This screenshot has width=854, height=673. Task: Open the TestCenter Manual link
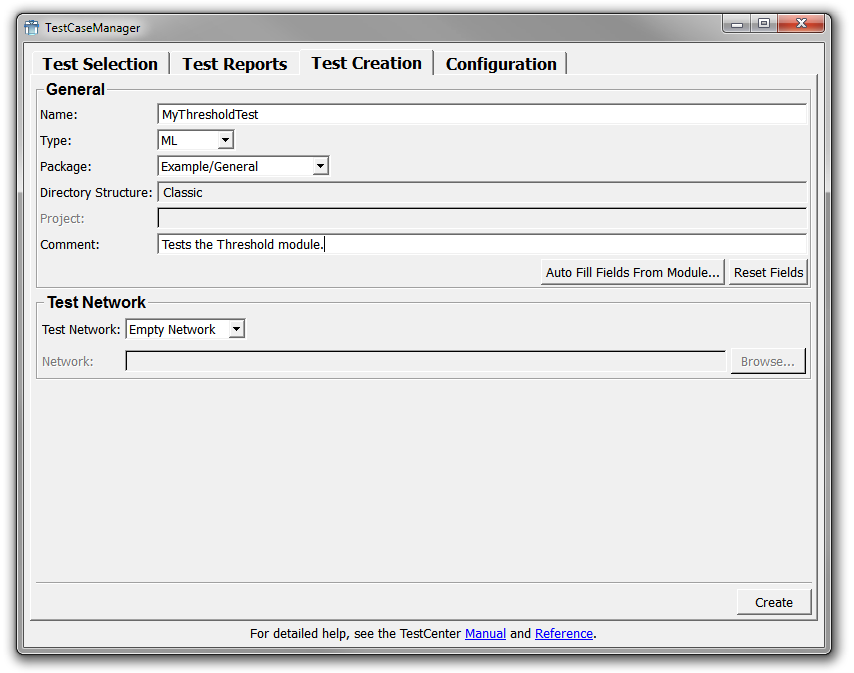coord(485,634)
